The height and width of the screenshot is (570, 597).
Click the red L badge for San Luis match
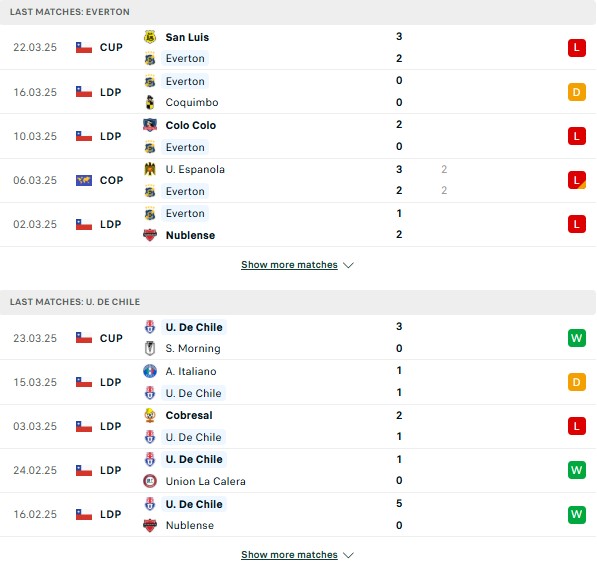(x=576, y=48)
